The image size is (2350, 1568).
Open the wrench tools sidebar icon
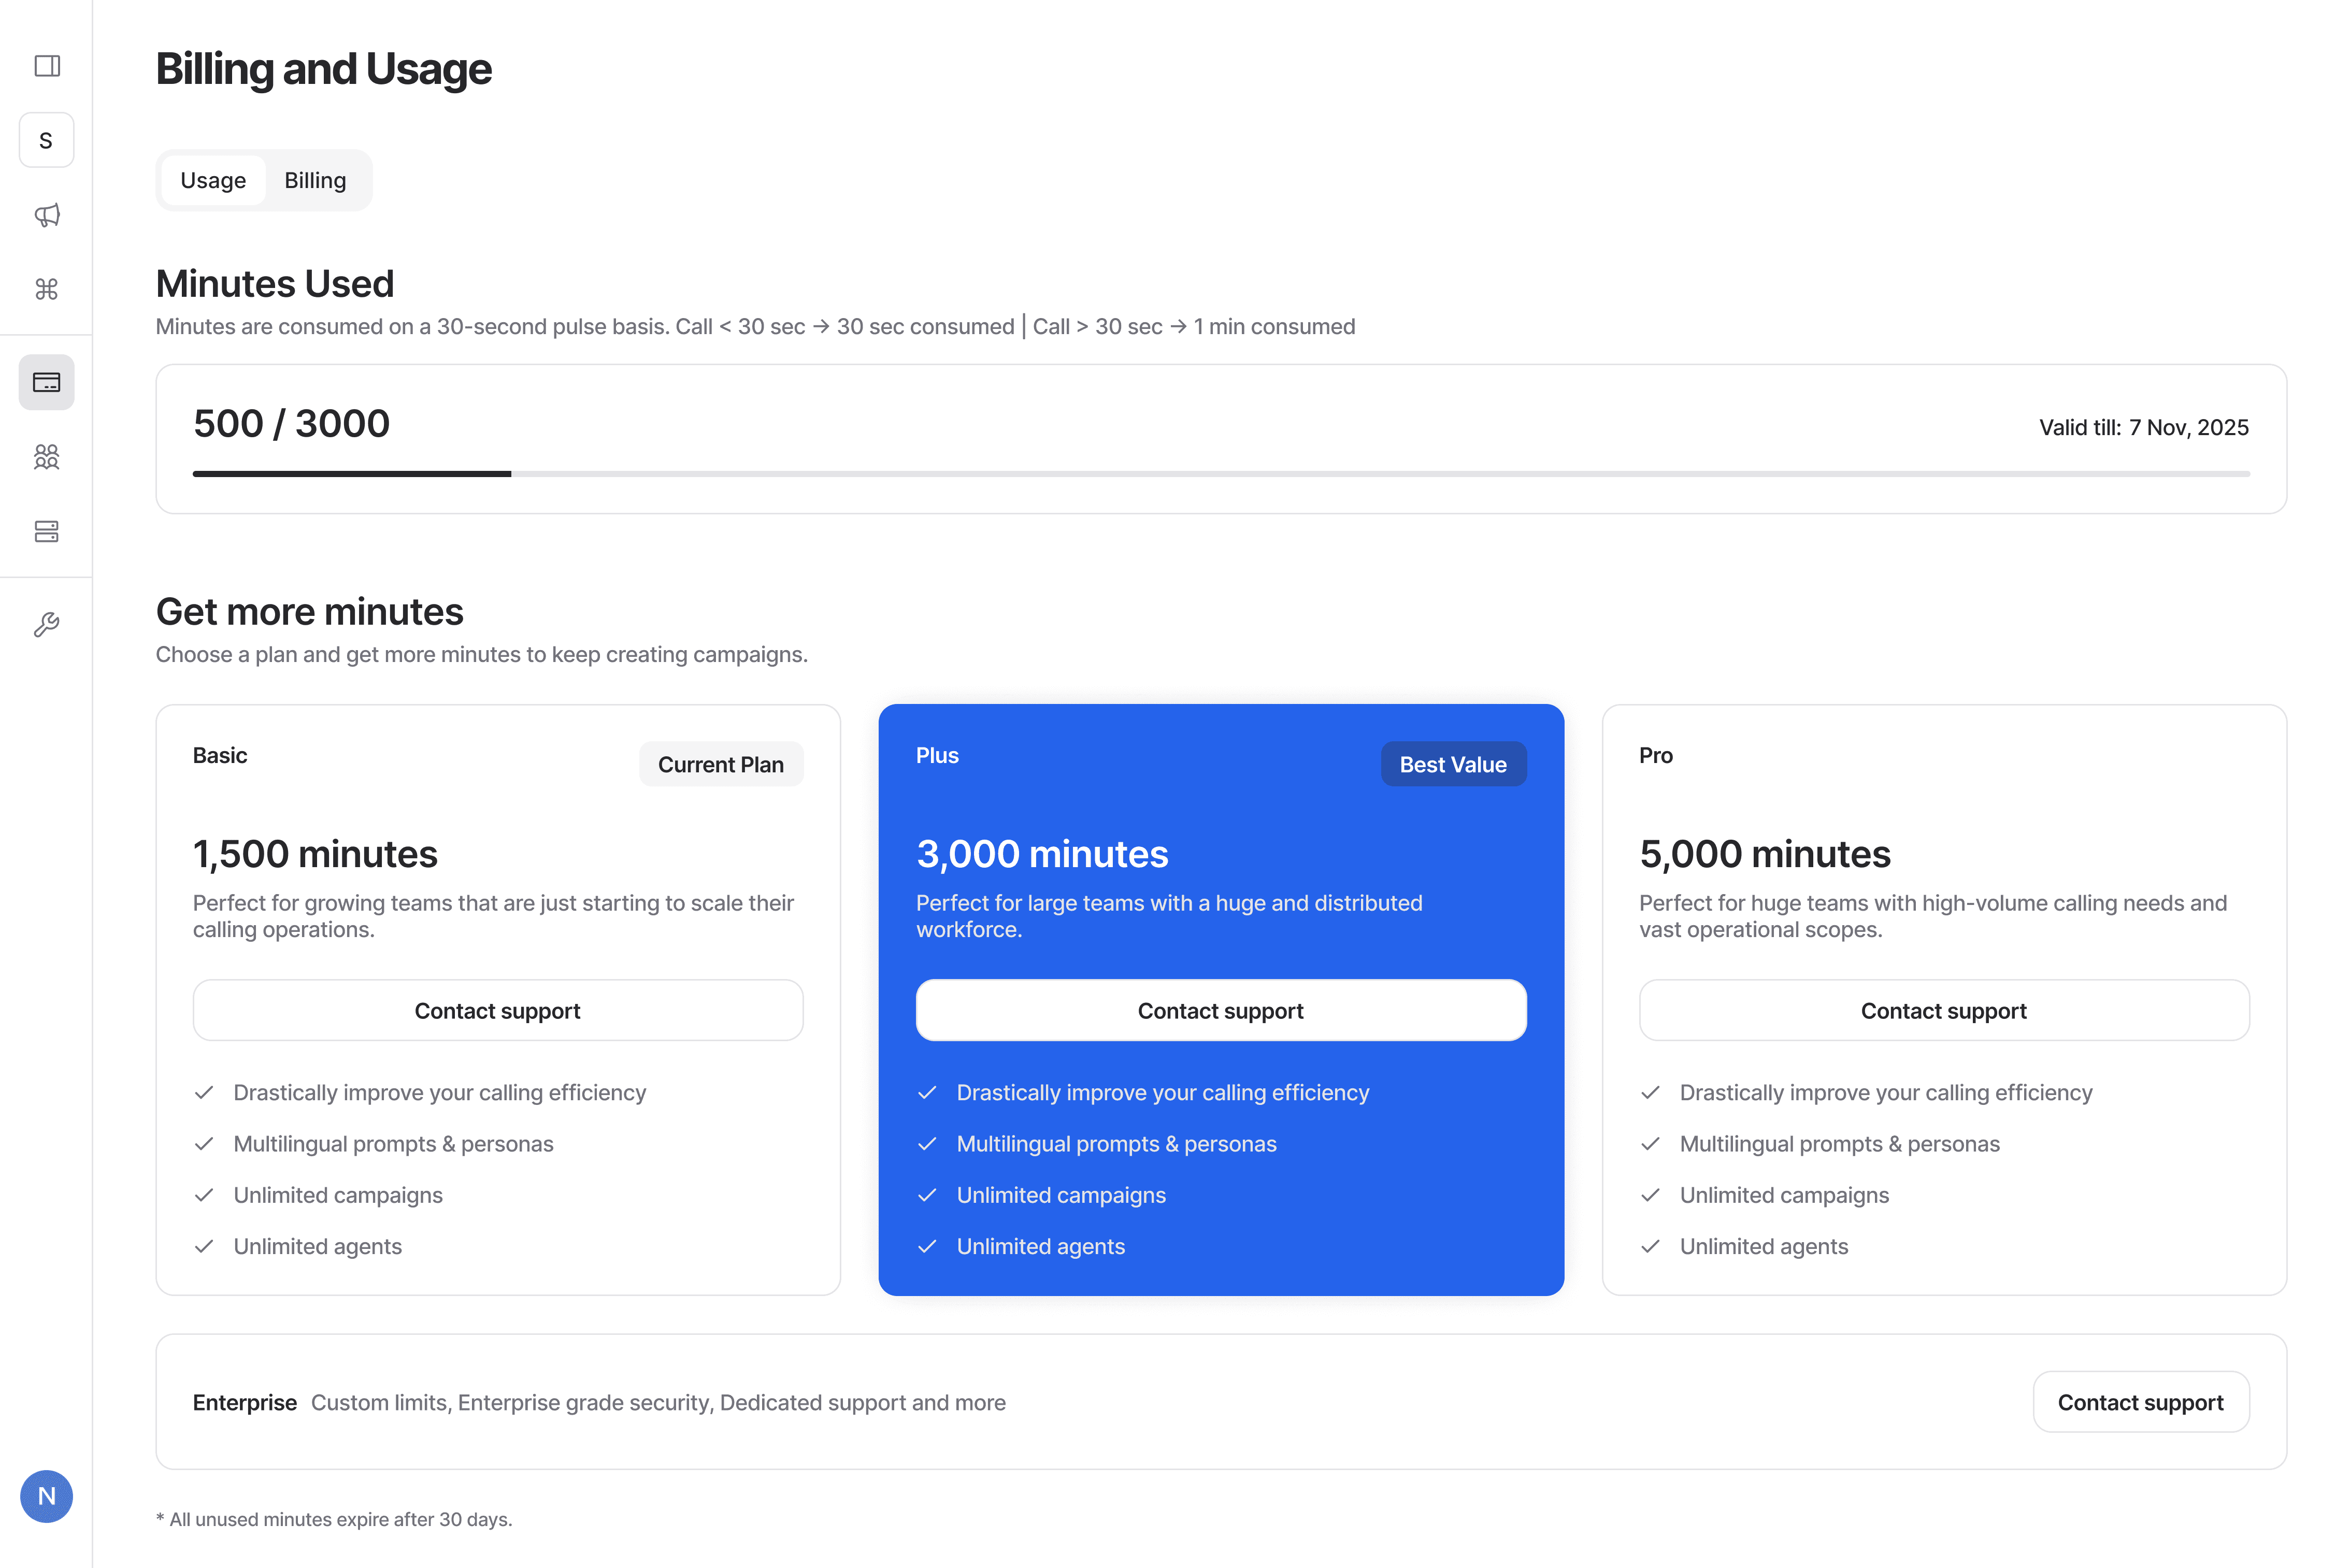click(47, 625)
